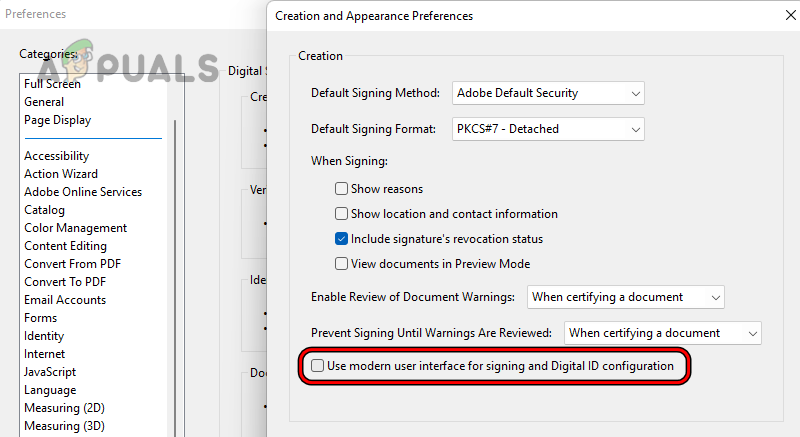Uncheck Include signature's revocation status
The height and width of the screenshot is (437, 800).
[x=341, y=239]
